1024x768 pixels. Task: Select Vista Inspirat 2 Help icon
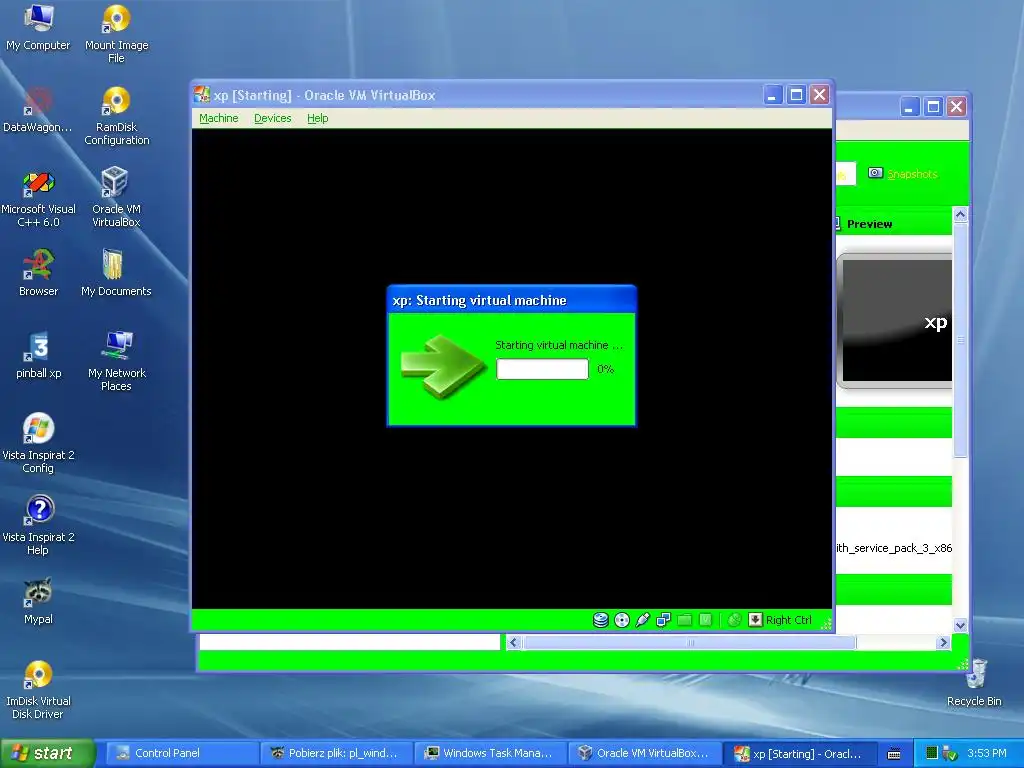tap(38, 526)
